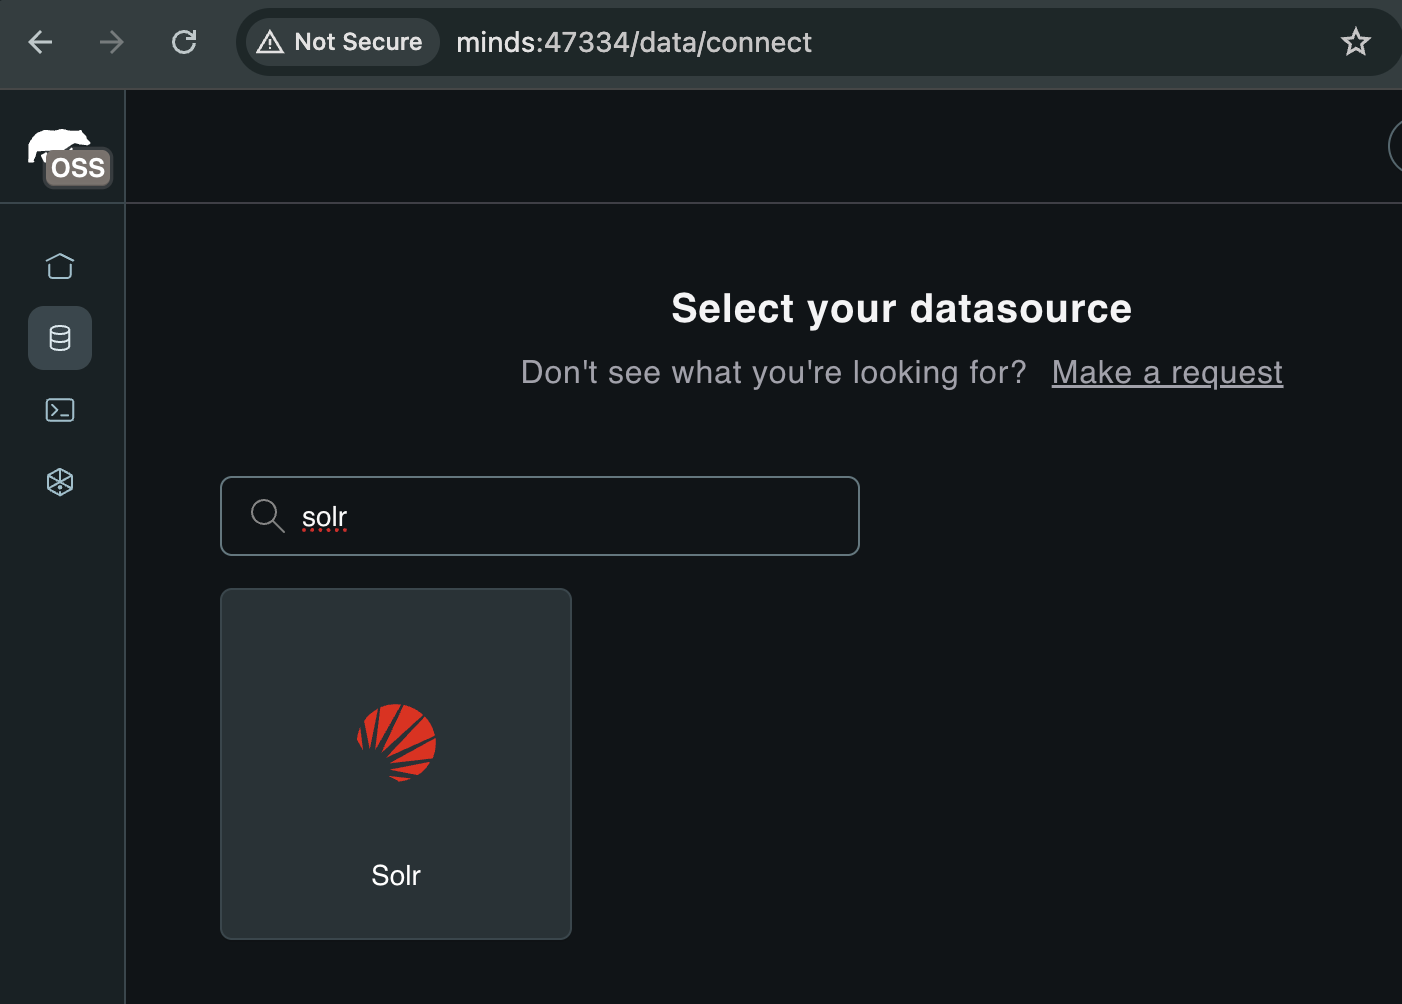Click the red Solr logo
This screenshot has height=1004, width=1402.
tap(397, 742)
